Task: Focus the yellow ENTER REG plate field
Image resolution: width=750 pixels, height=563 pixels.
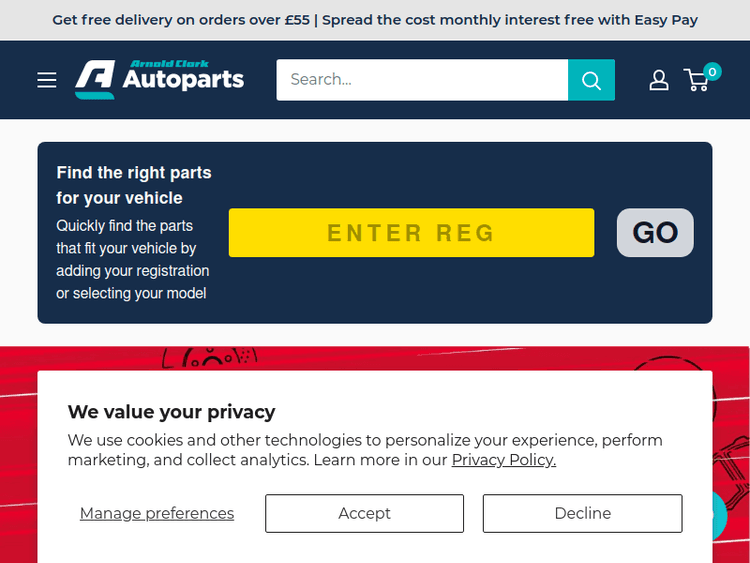Action: [x=411, y=233]
